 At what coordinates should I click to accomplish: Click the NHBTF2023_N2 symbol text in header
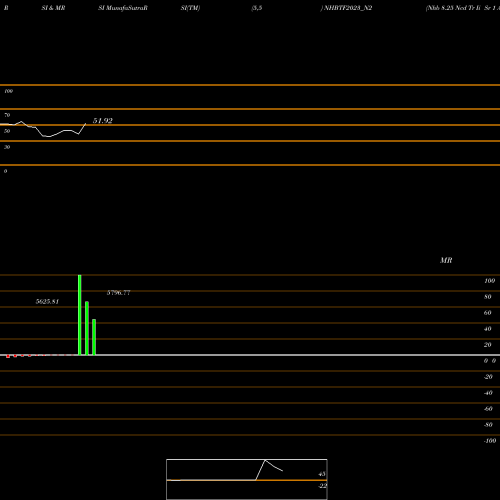pyautogui.click(x=348, y=8)
